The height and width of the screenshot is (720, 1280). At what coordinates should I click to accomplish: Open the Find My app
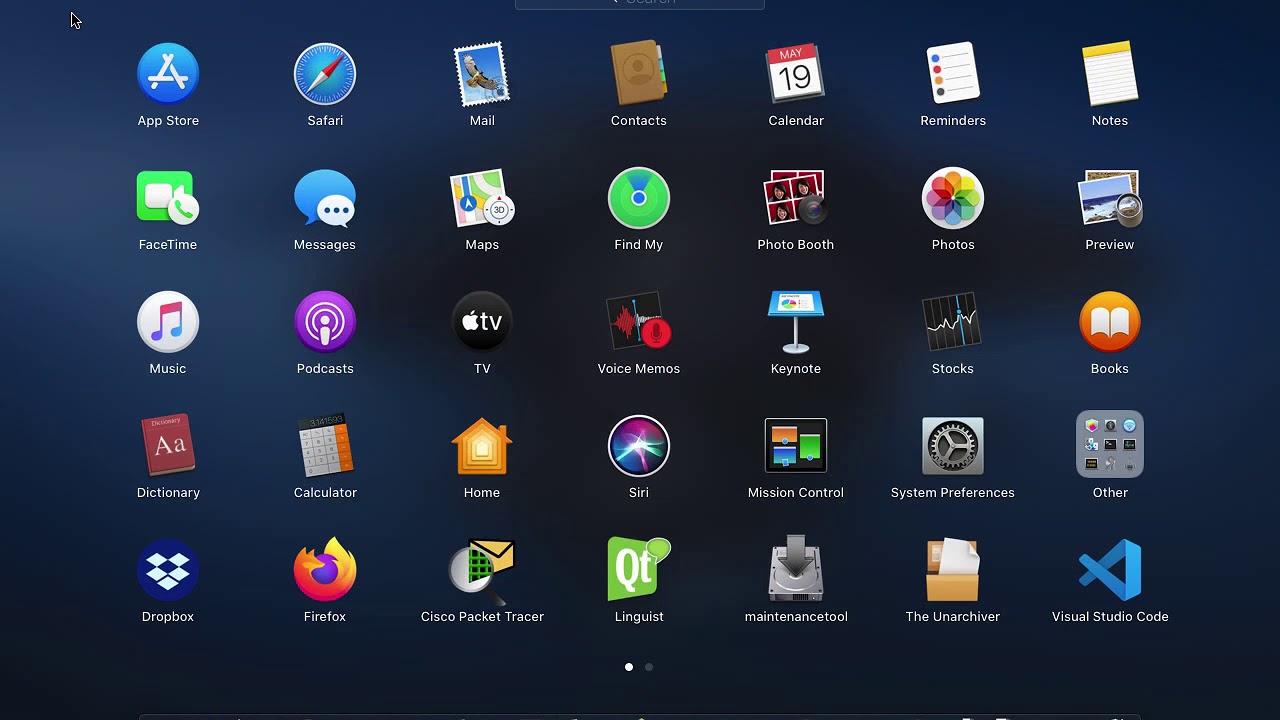(x=639, y=198)
